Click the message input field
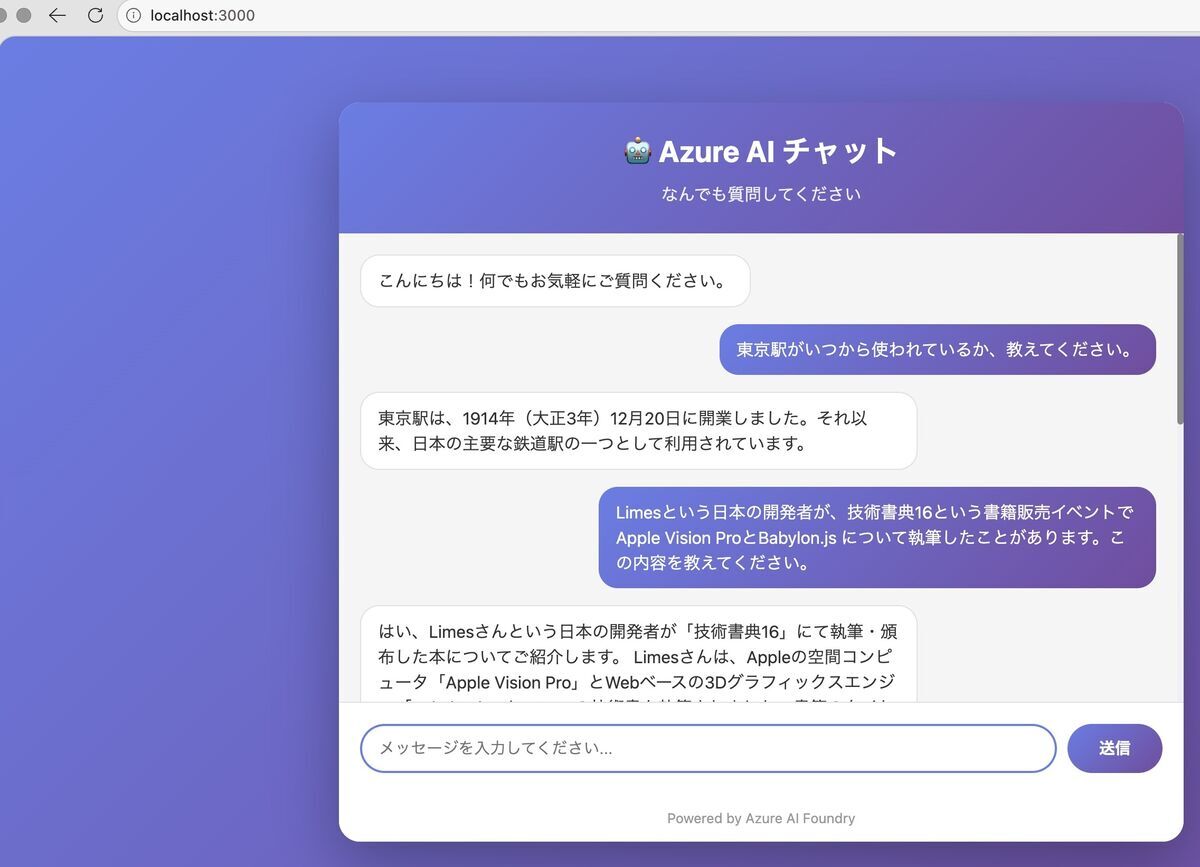The width and height of the screenshot is (1200, 867). tap(708, 748)
